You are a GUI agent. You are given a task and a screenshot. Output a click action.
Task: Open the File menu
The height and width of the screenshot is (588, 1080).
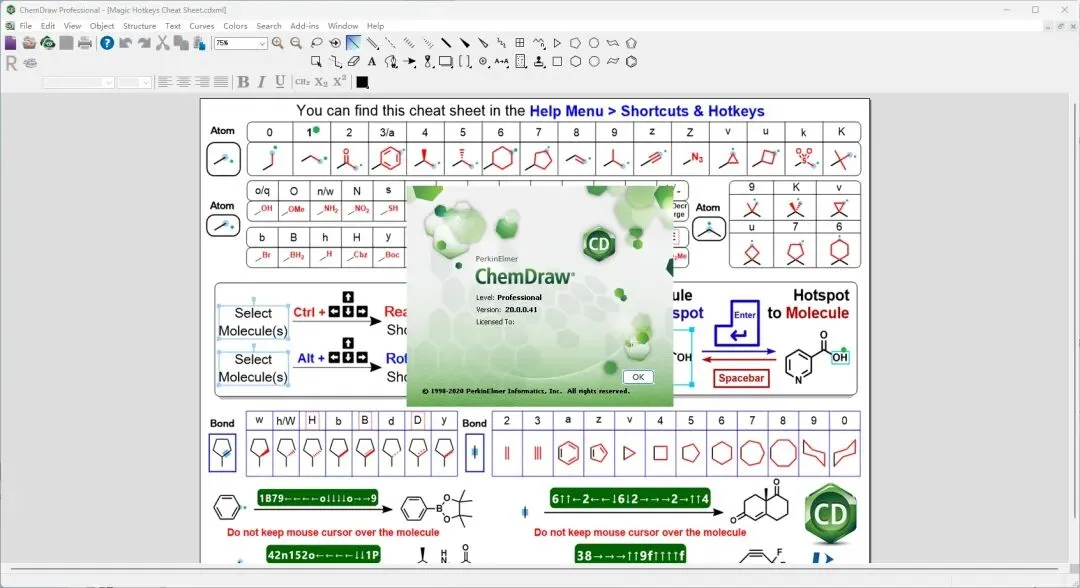click(x=25, y=25)
